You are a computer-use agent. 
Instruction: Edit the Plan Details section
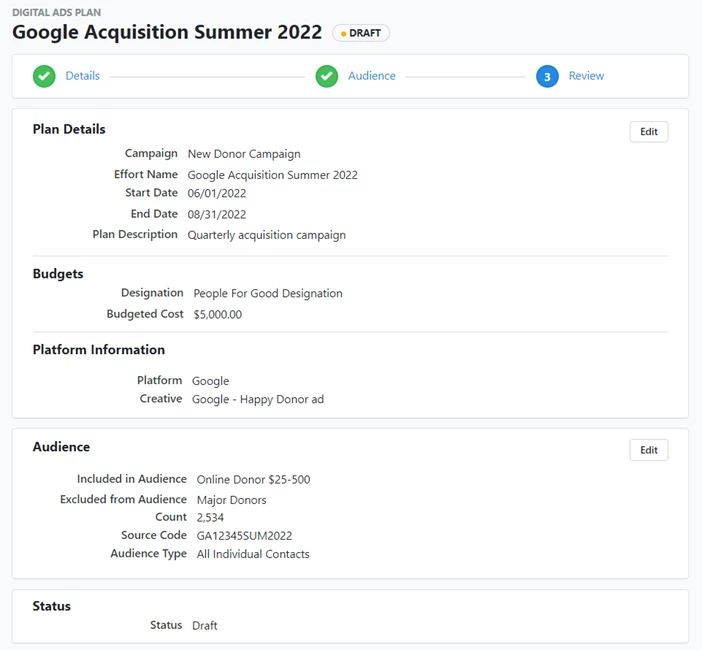coord(649,132)
